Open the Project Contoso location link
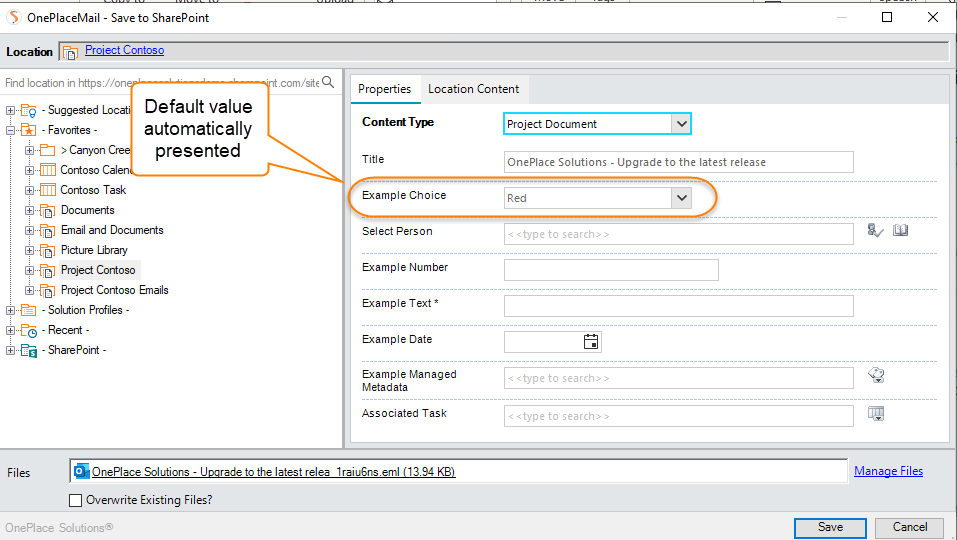957x540 pixels. click(125, 50)
